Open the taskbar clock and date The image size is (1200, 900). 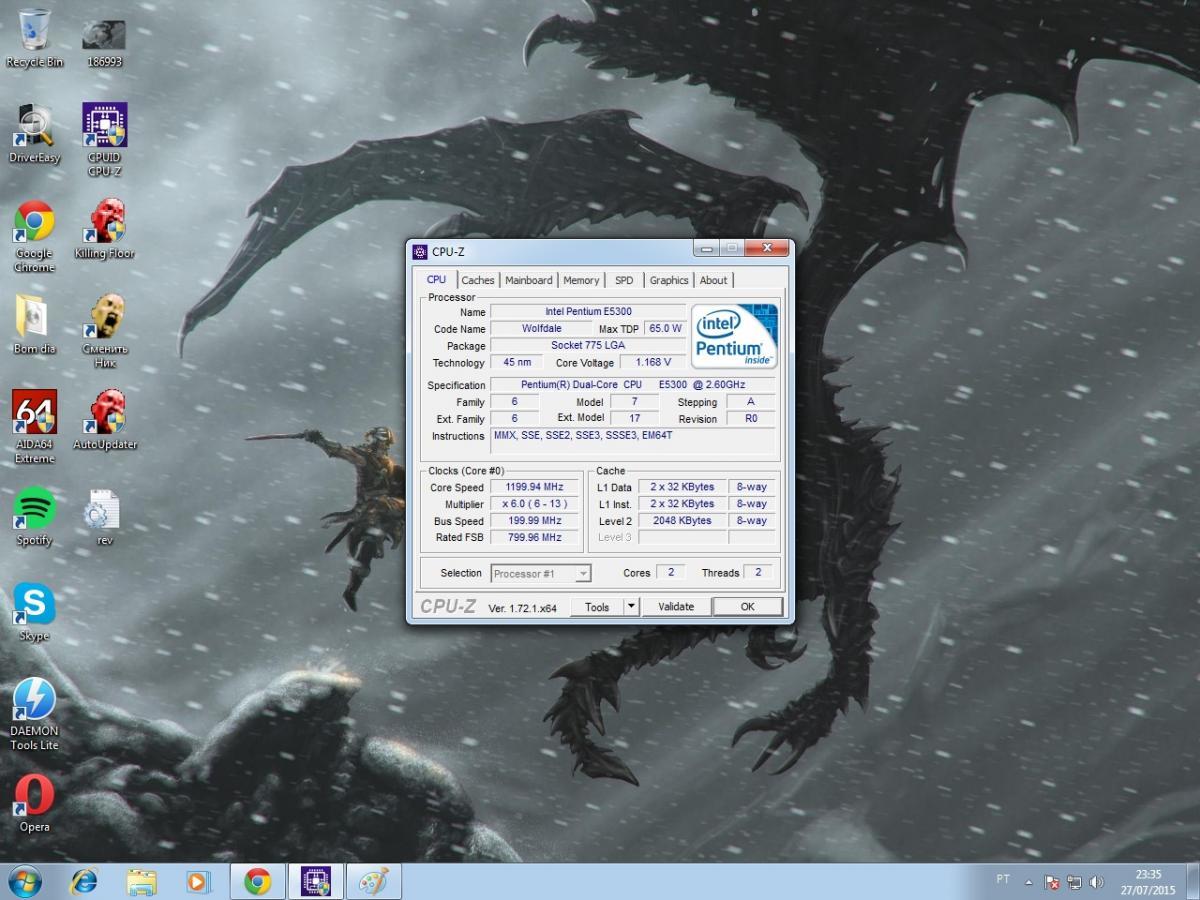[x=1149, y=881]
